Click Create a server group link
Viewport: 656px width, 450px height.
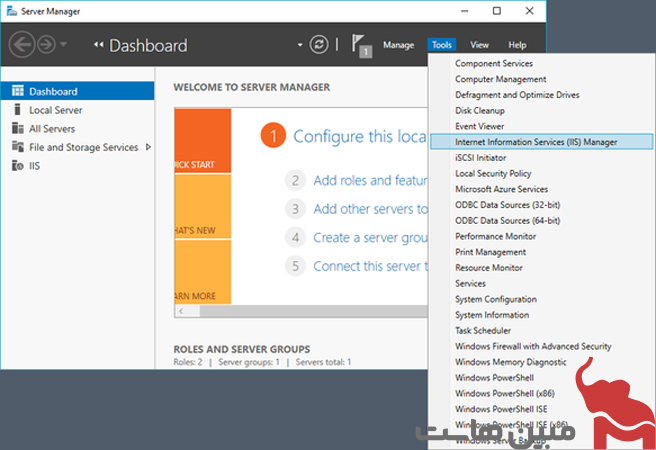(370, 238)
